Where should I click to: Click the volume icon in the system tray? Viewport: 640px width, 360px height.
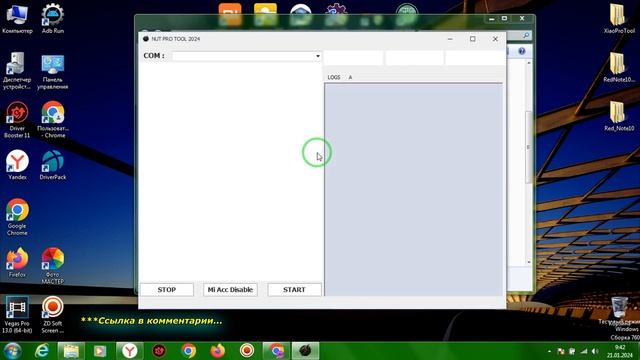(x=595, y=351)
